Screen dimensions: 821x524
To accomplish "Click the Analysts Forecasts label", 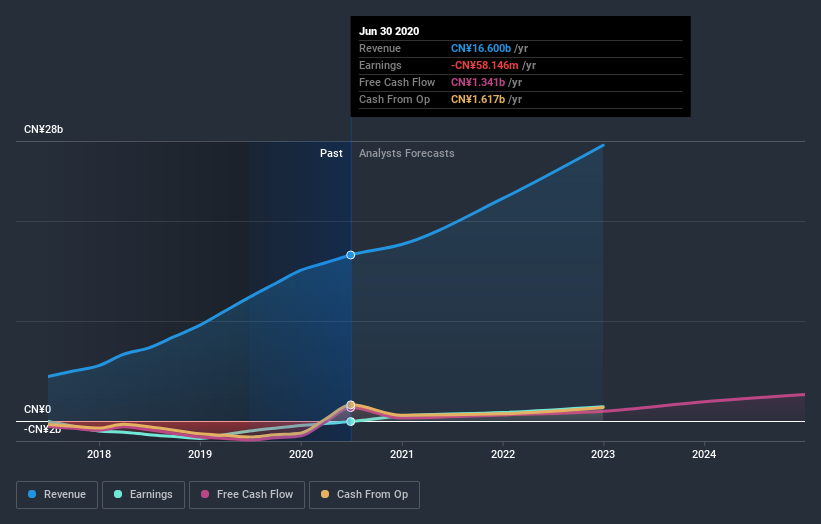I will (x=407, y=153).
